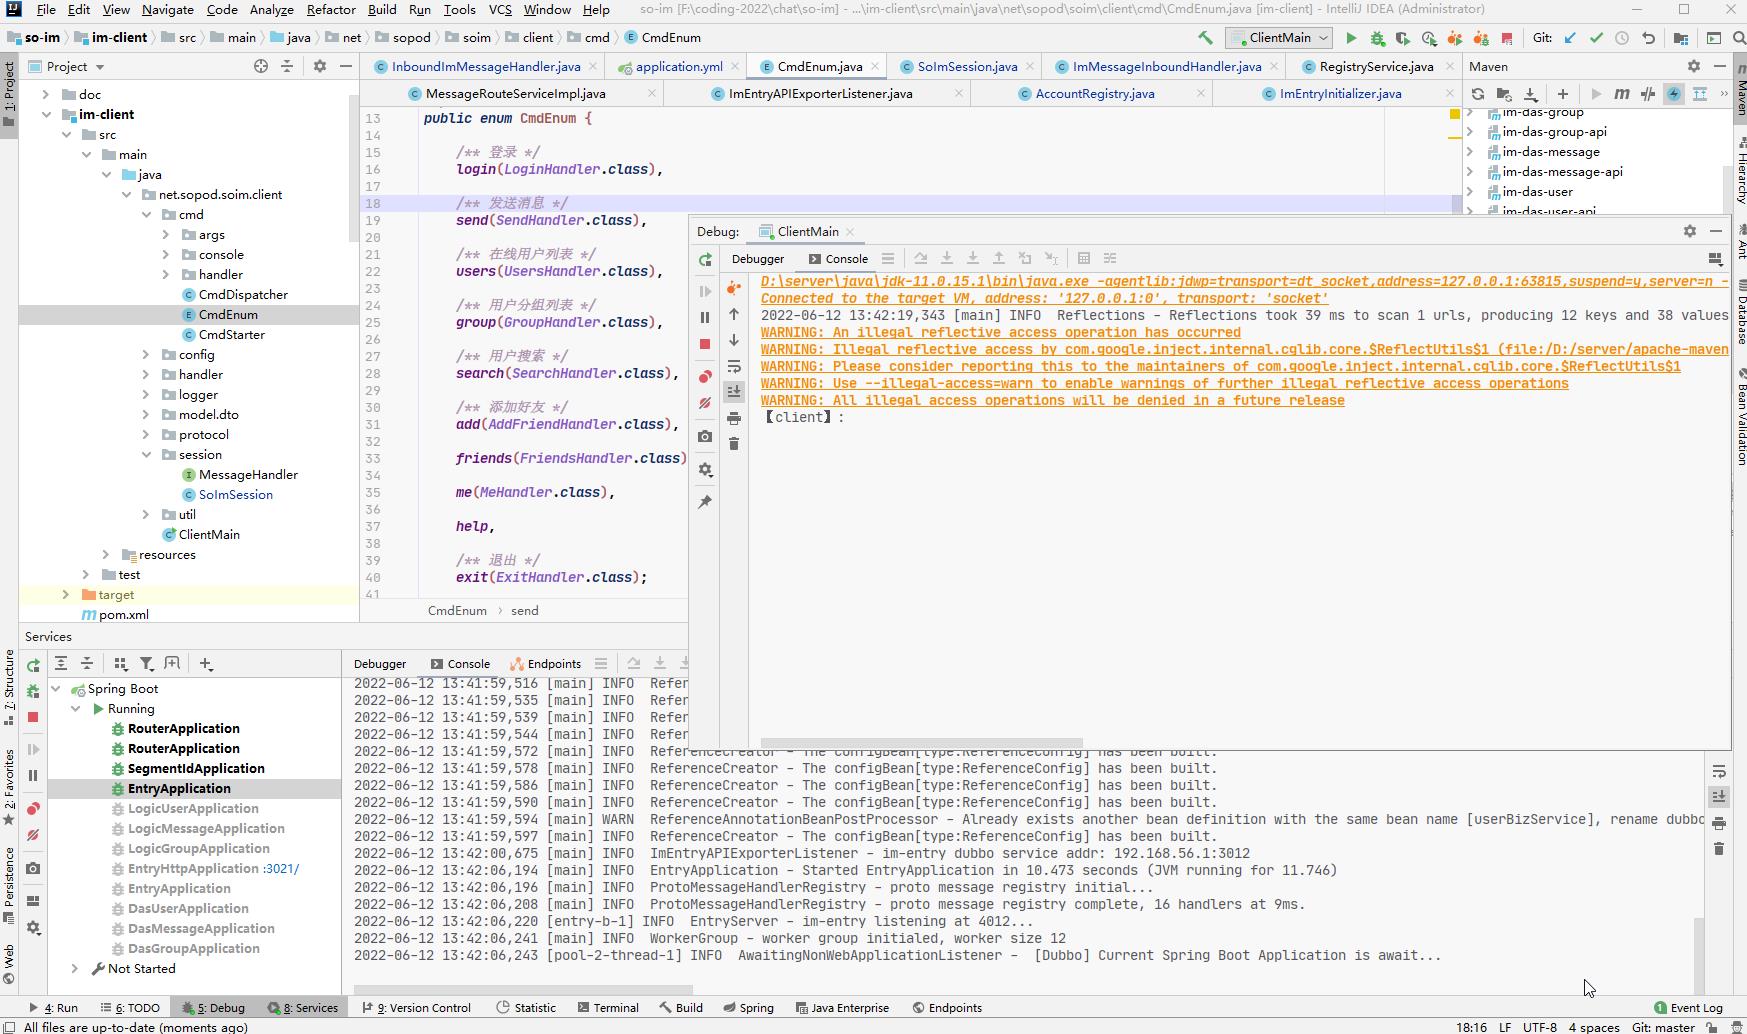
Task: Toggle Mute Breakpoints in Services panel
Action: (33, 835)
